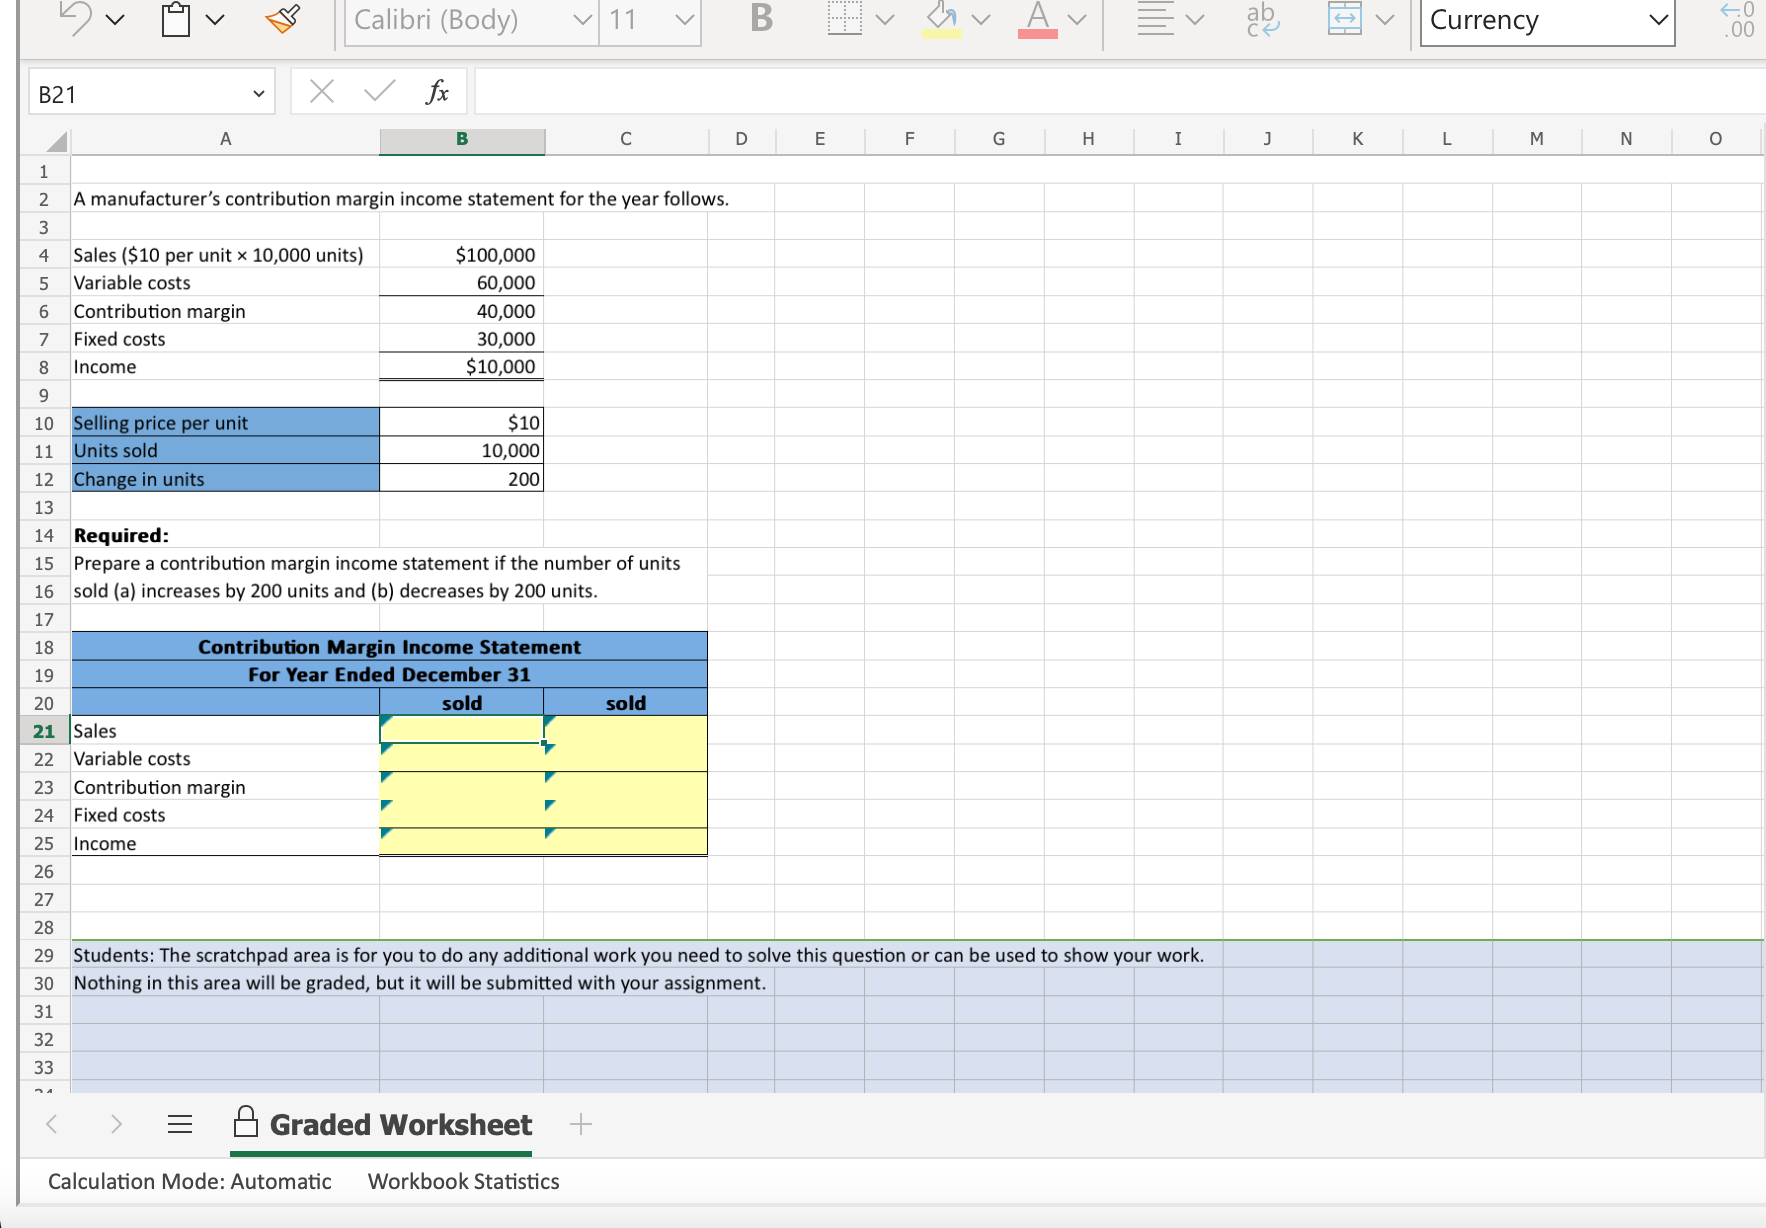
Task: Switch to the Graded Worksheet tab
Action: 399,1124
